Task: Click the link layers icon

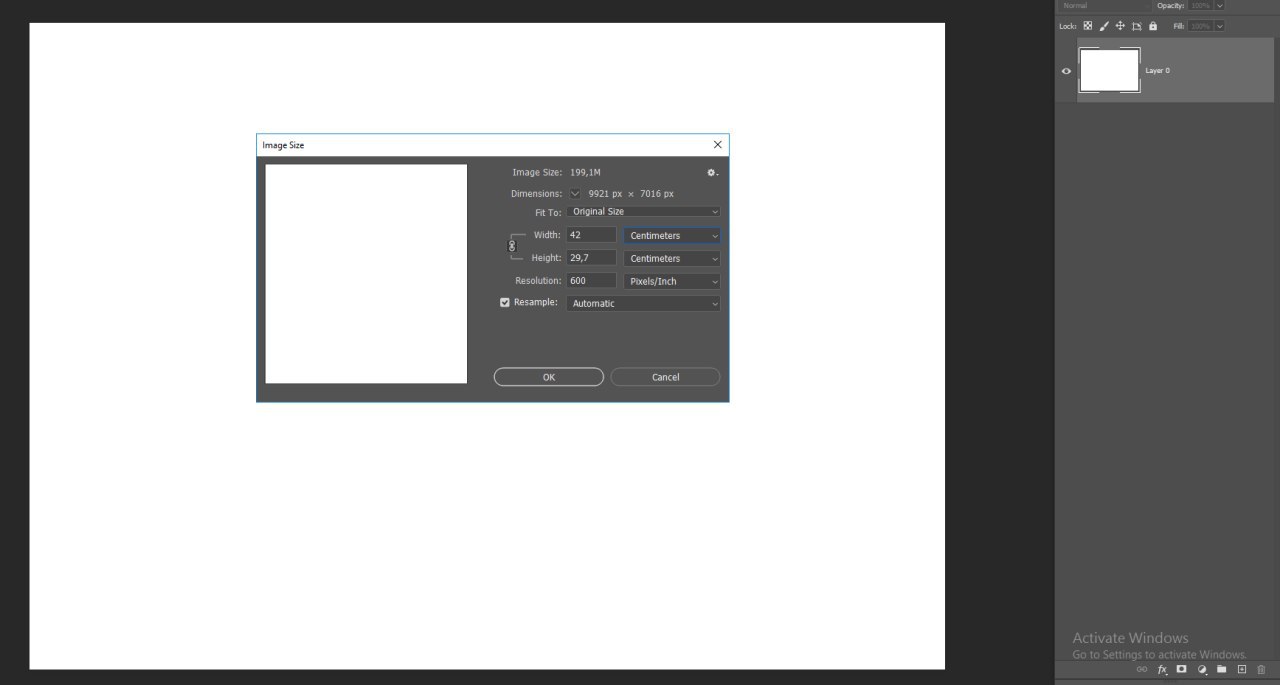Action: tap(1141, 669)
